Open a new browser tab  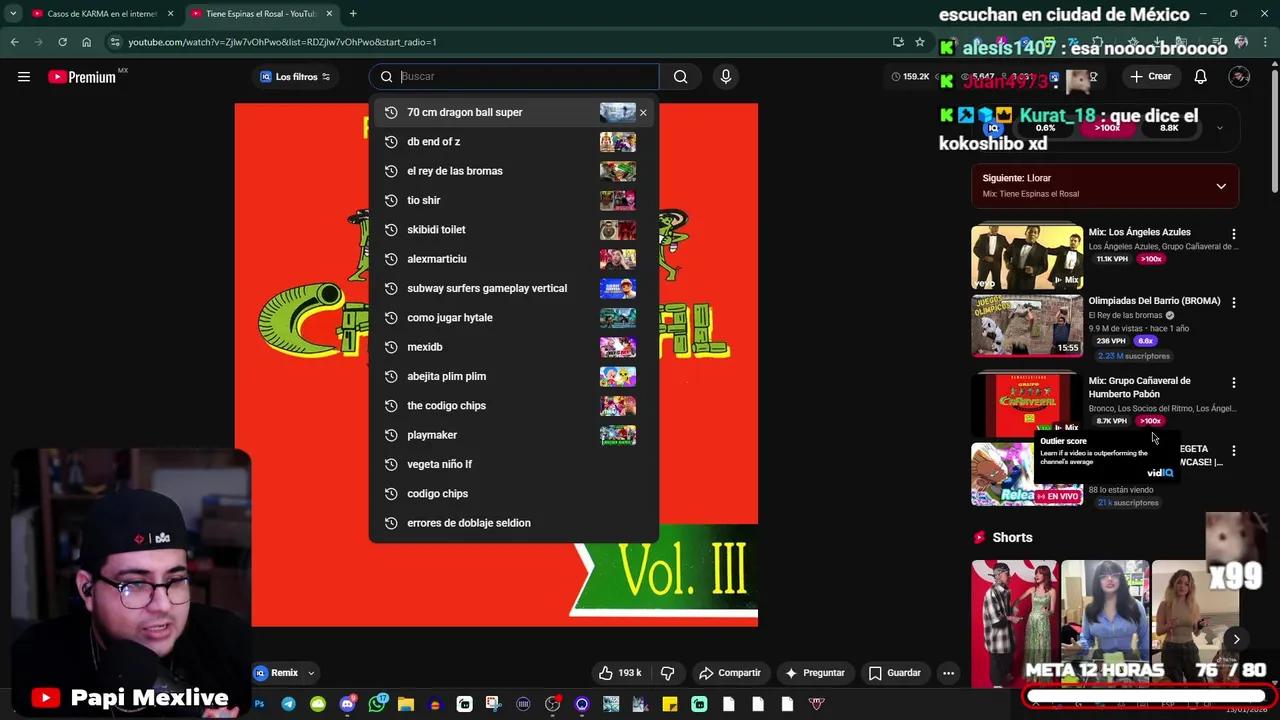point(353,14)
